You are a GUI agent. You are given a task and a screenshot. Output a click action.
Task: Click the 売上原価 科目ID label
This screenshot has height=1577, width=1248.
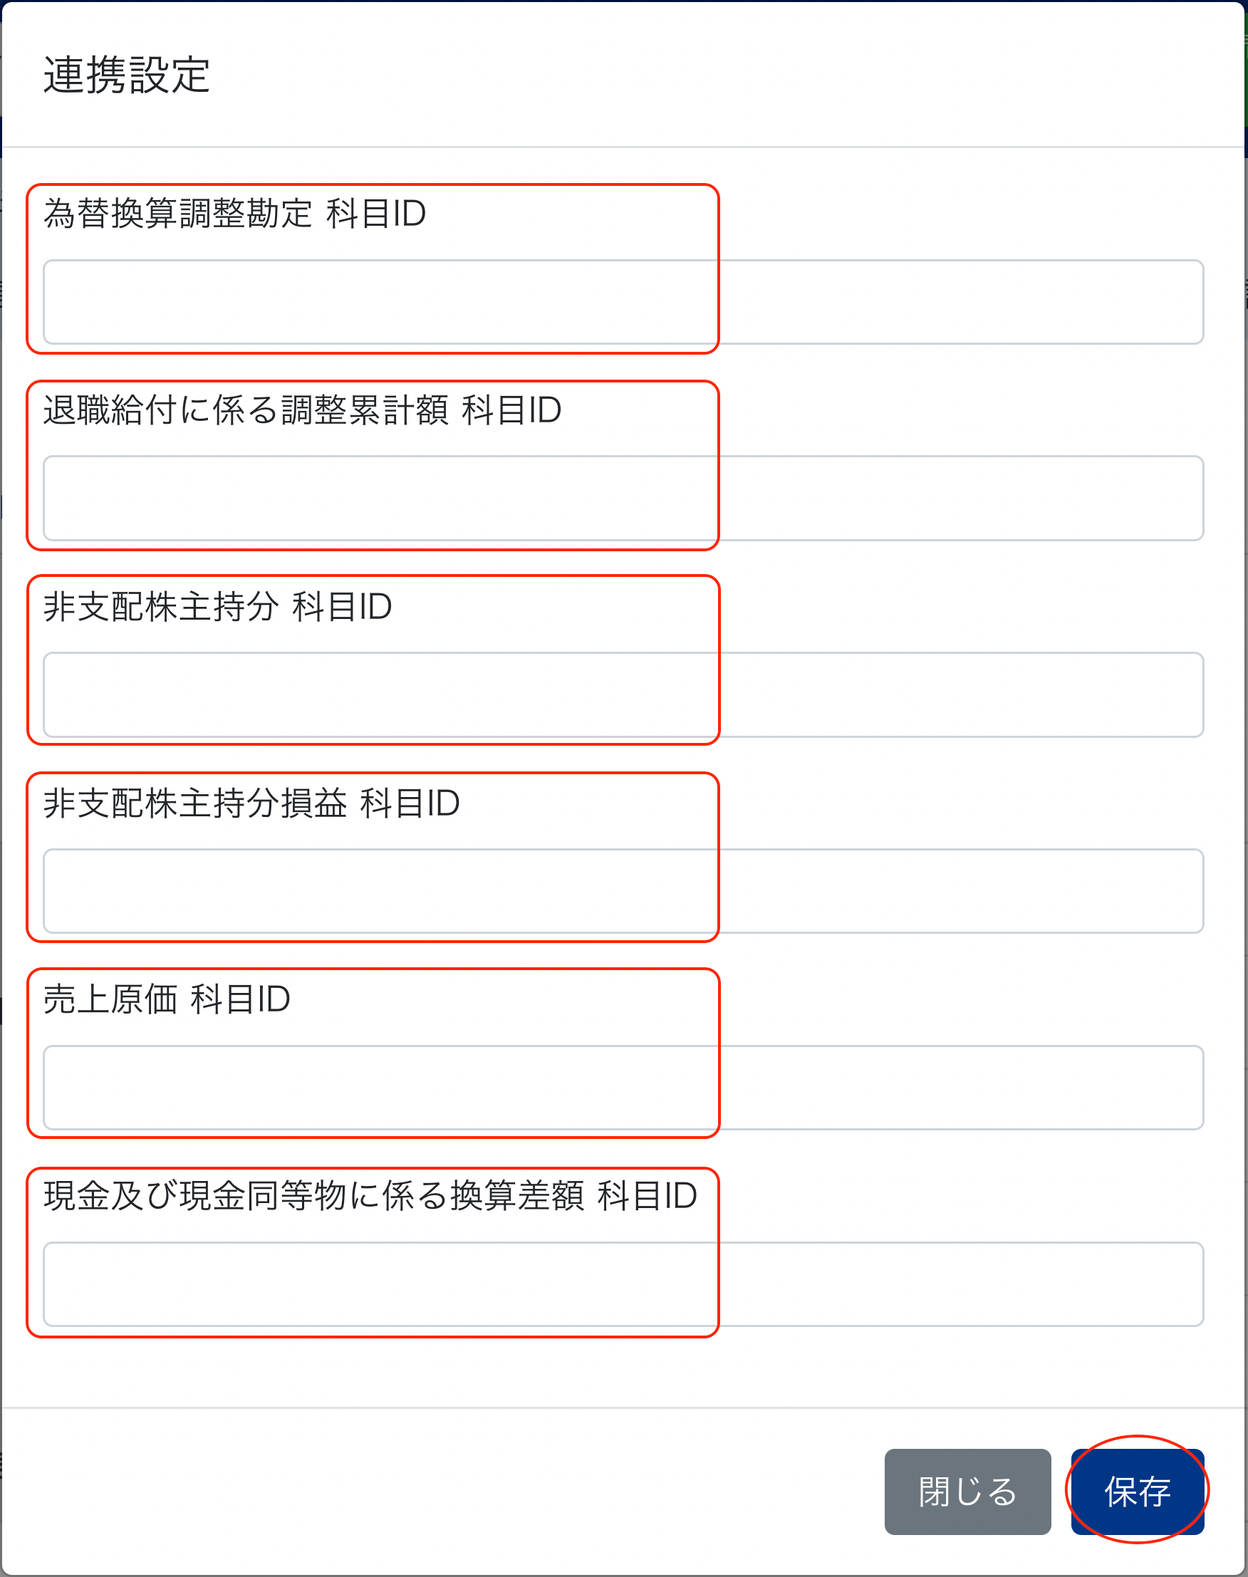click(x=167, y=999)
